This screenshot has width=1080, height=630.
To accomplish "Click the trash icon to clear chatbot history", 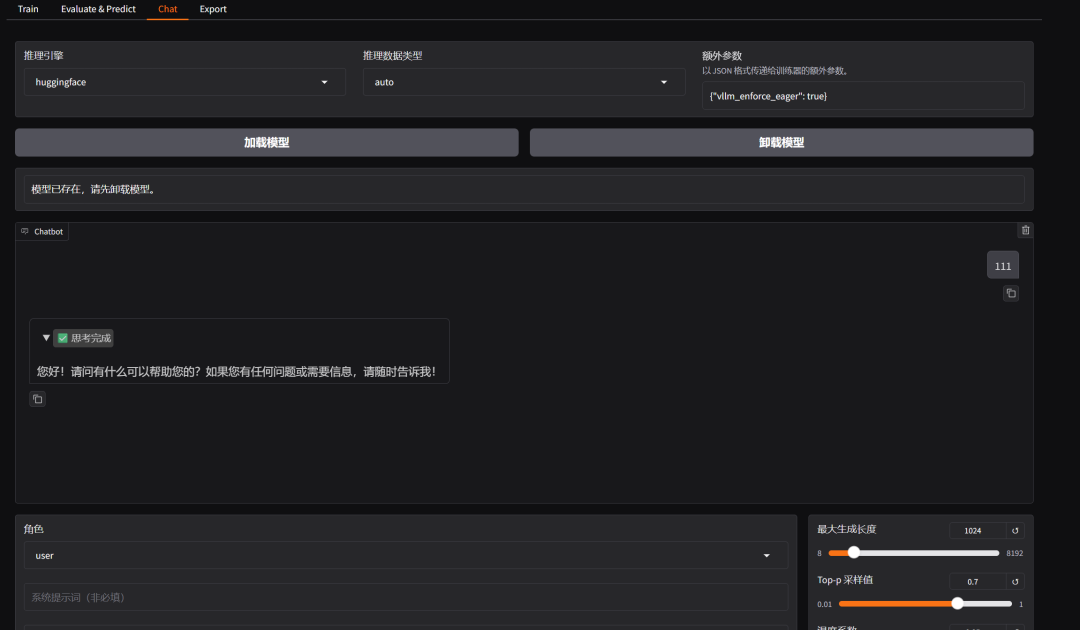I will pyautogui.click(x=1025, y=230).
